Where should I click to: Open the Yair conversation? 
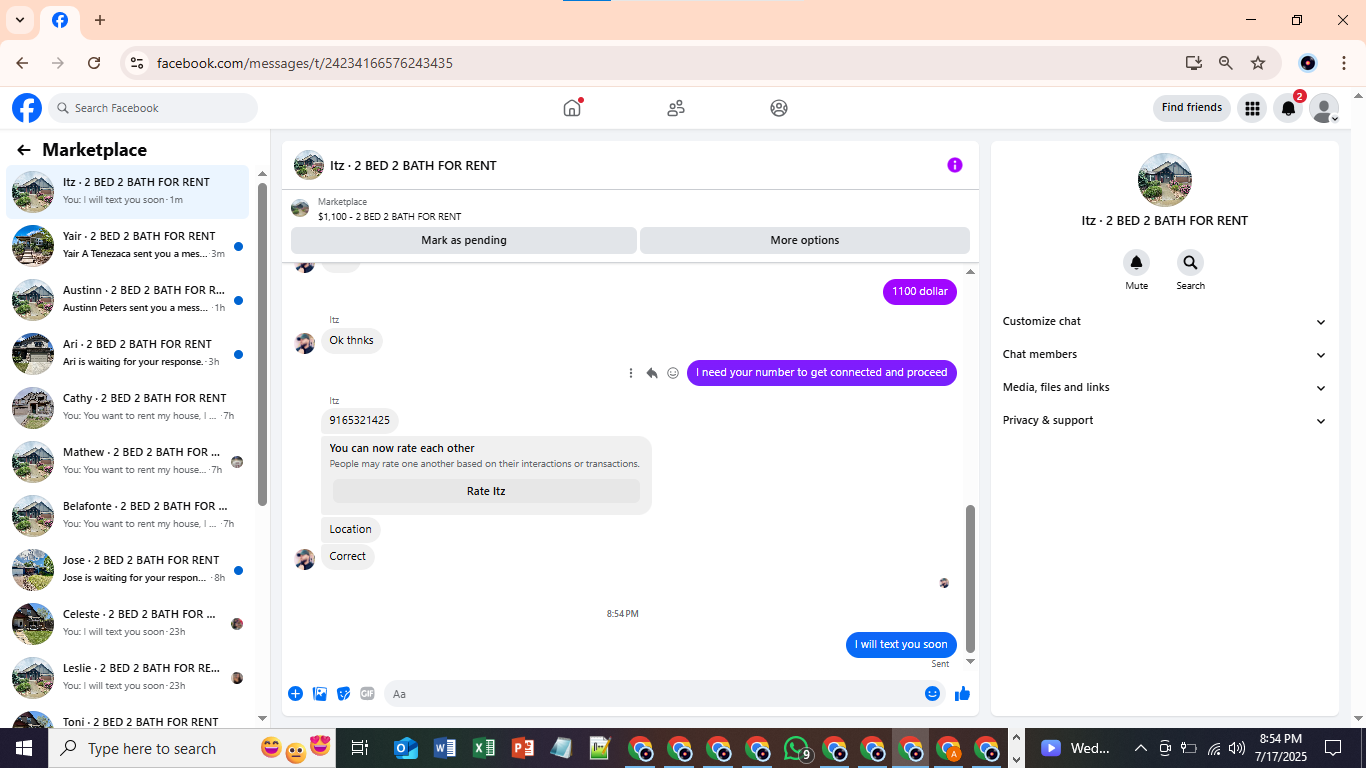128,245
